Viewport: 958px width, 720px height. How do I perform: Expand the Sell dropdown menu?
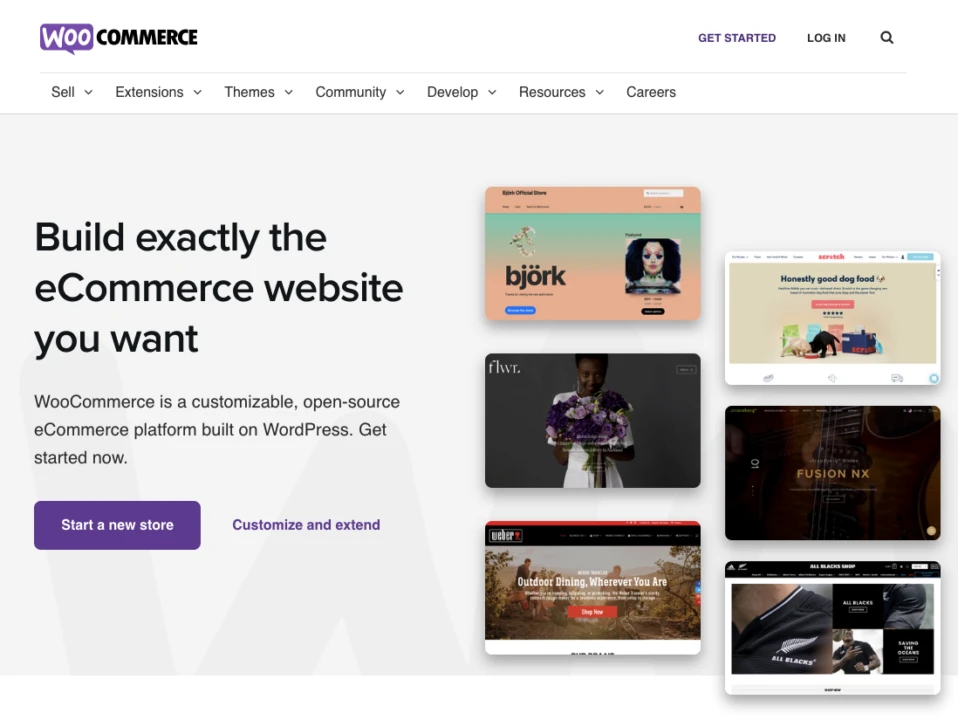coord(71,92)
